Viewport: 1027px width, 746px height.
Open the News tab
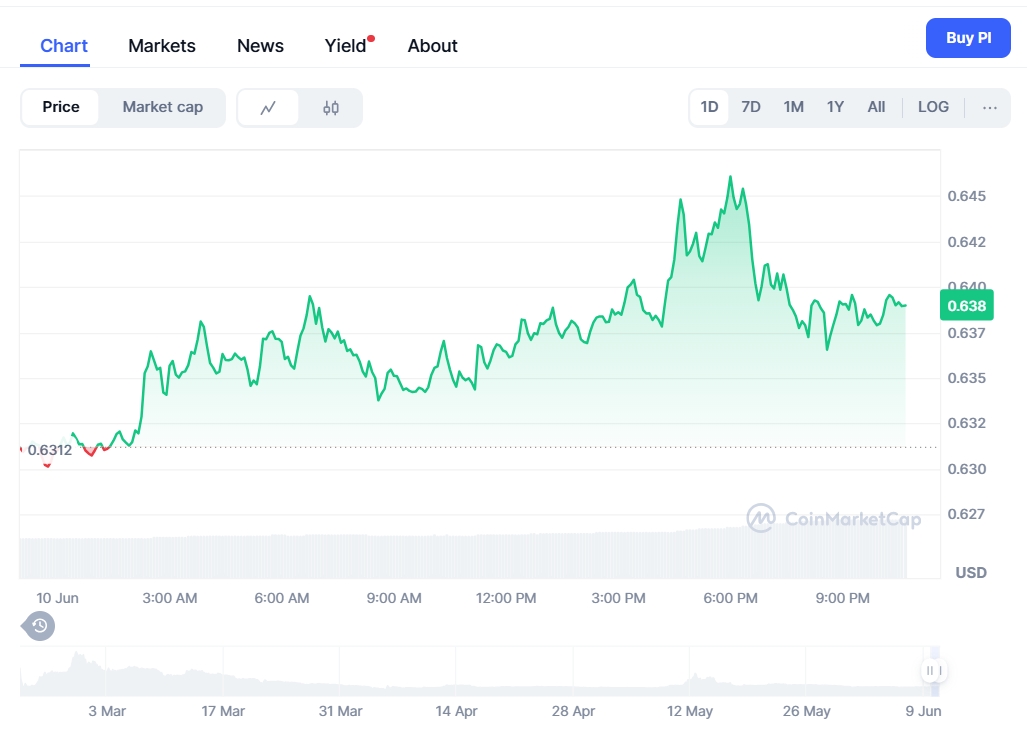(x=260, y=46)
